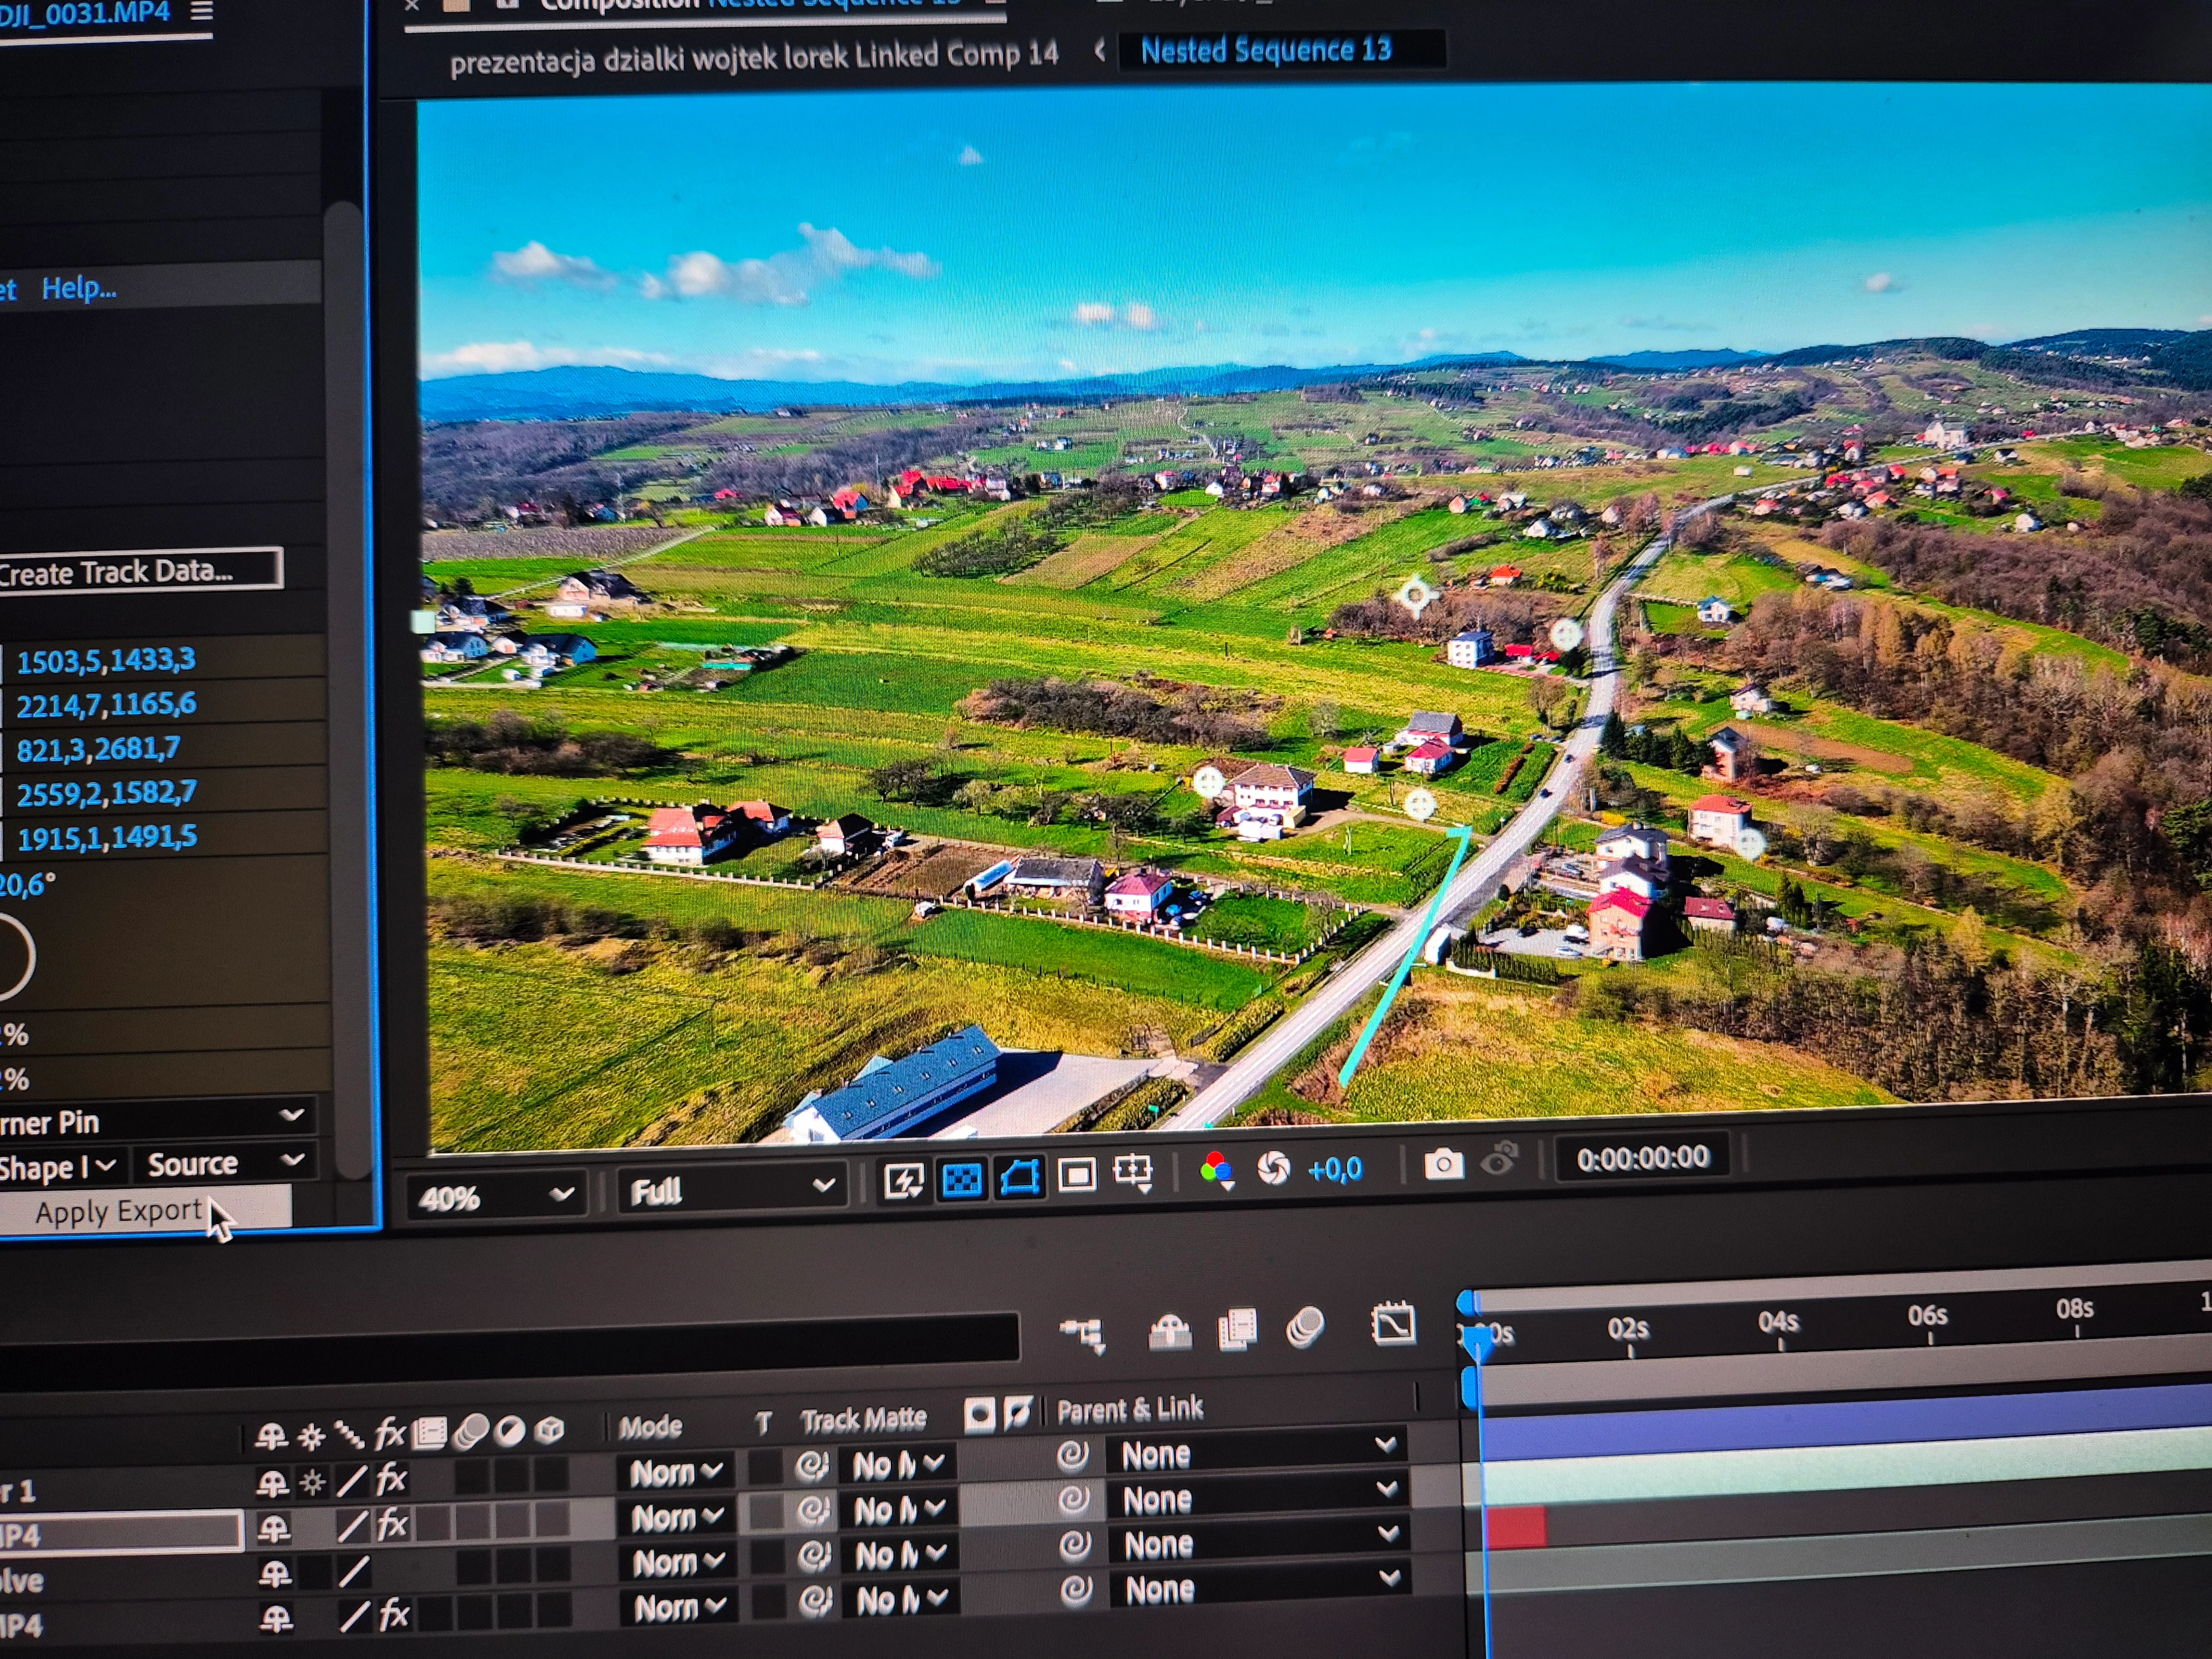Toggle mask and shape path visibility

point(1019,1177)
